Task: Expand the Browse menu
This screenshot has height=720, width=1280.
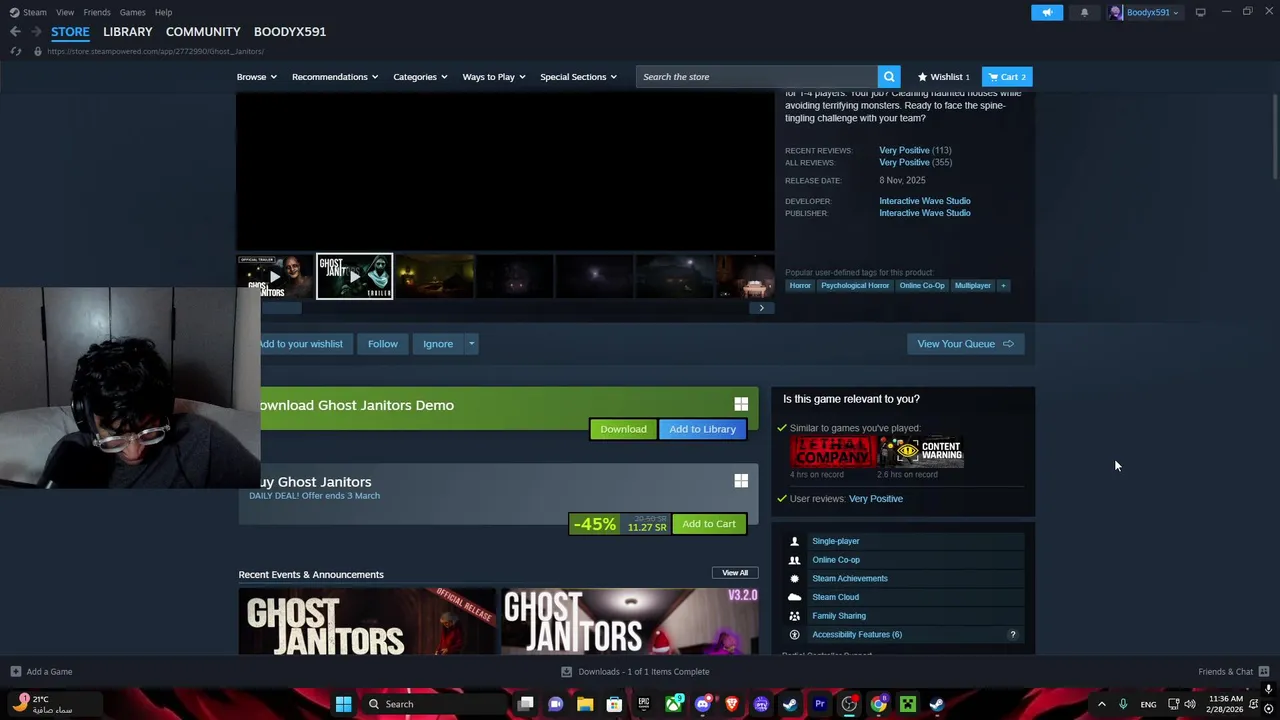Action: tap(257, 77)
